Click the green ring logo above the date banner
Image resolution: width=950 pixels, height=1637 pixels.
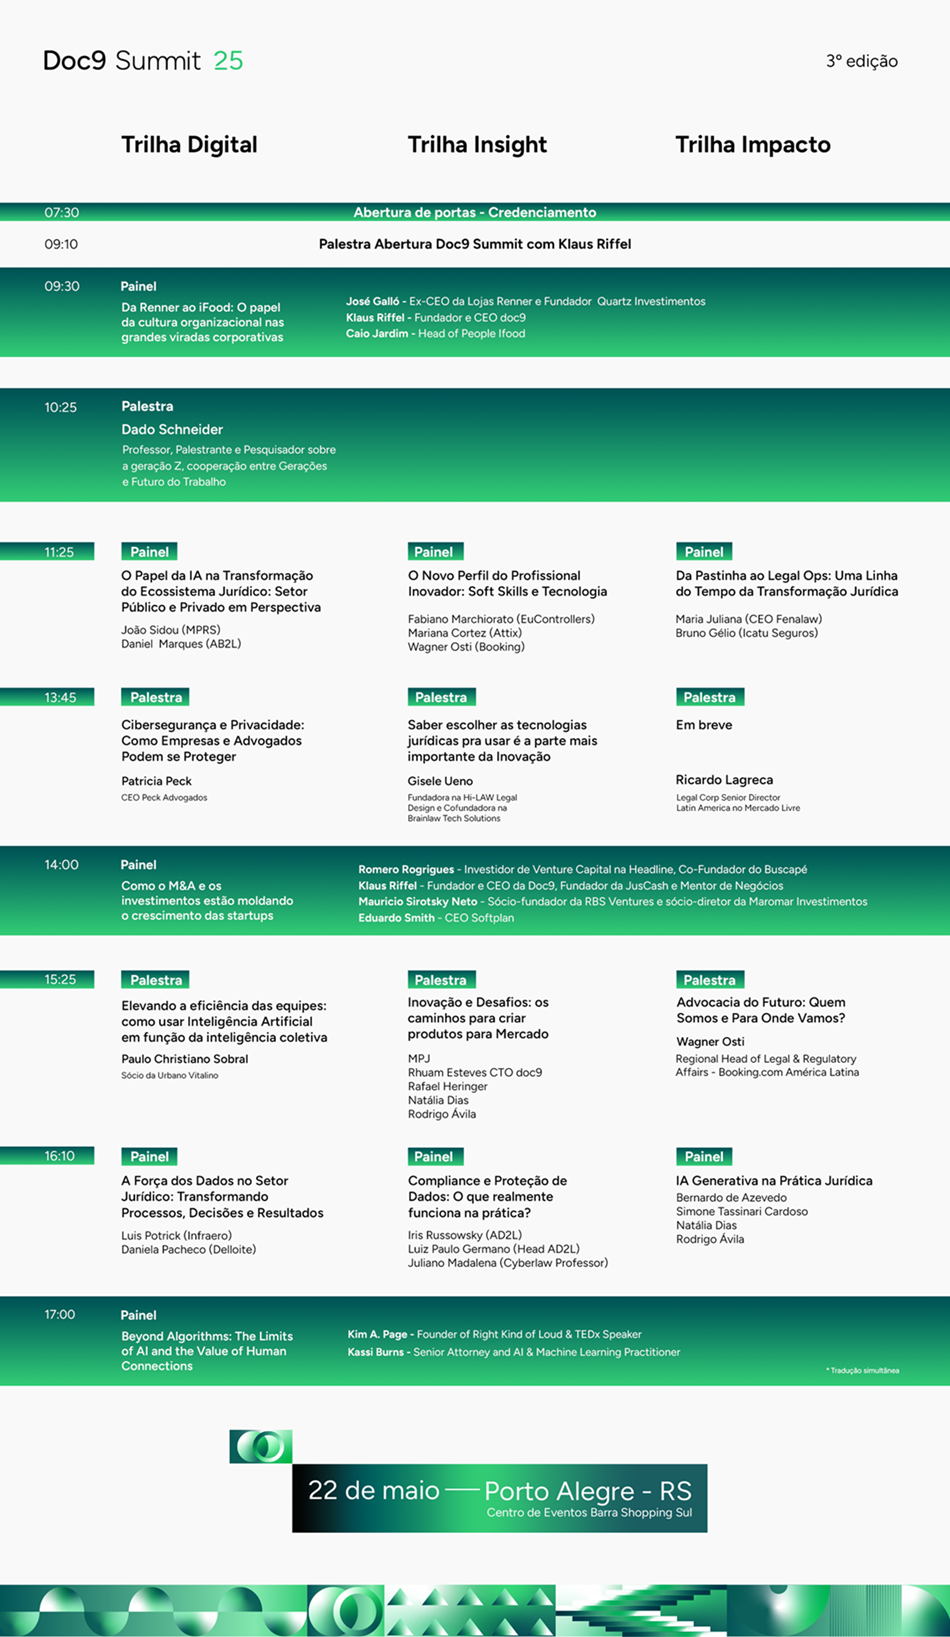261,1446
